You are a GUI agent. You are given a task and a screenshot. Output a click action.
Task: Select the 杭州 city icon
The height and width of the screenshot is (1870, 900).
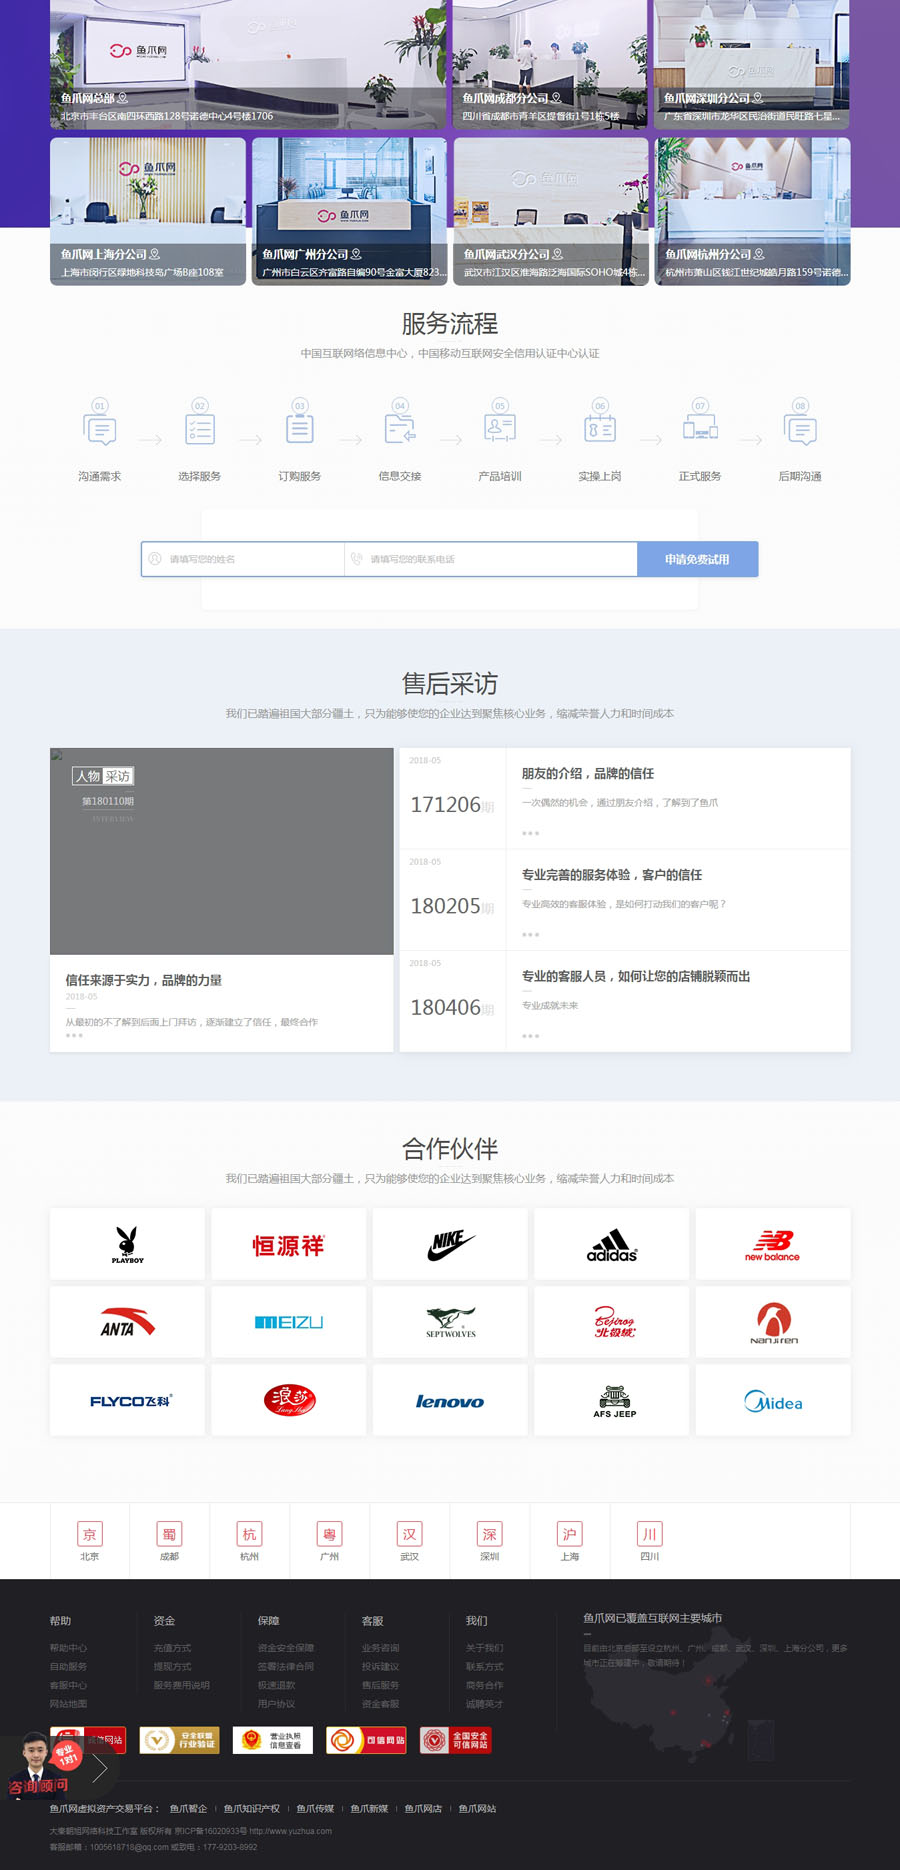tap(250, 1534)
